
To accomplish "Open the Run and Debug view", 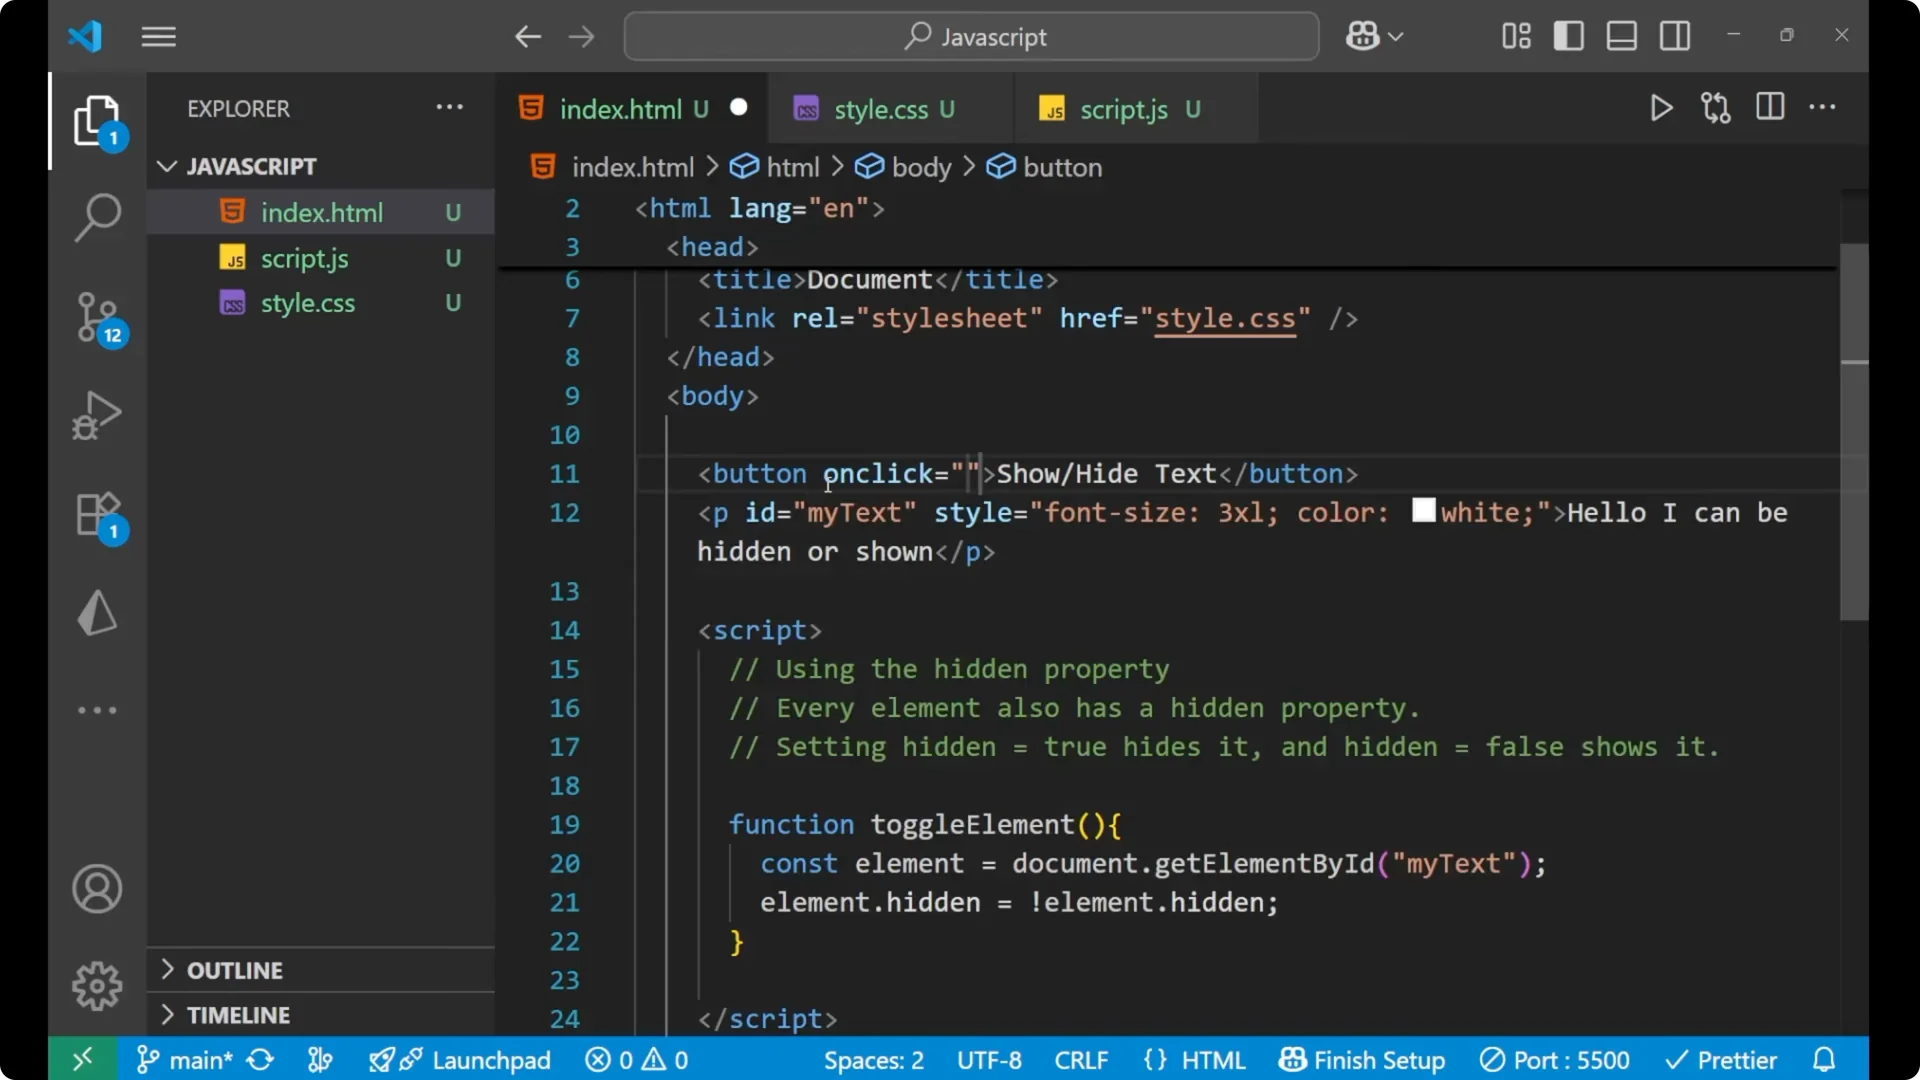I will coord(97,415).
